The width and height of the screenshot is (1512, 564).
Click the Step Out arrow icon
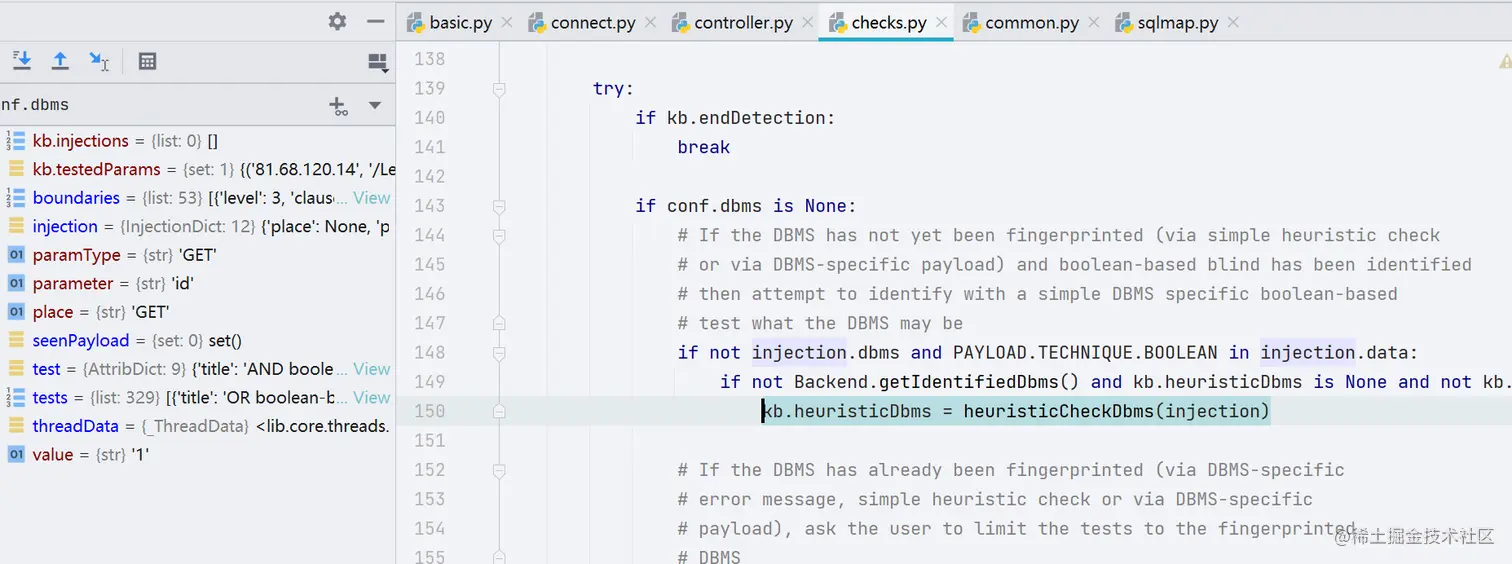click(60, 61)
